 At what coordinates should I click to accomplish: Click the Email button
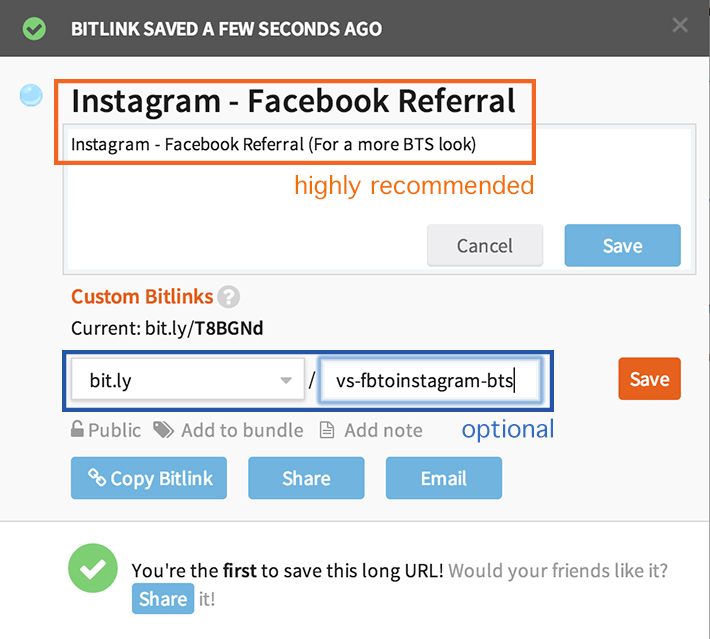pos(444,478)
